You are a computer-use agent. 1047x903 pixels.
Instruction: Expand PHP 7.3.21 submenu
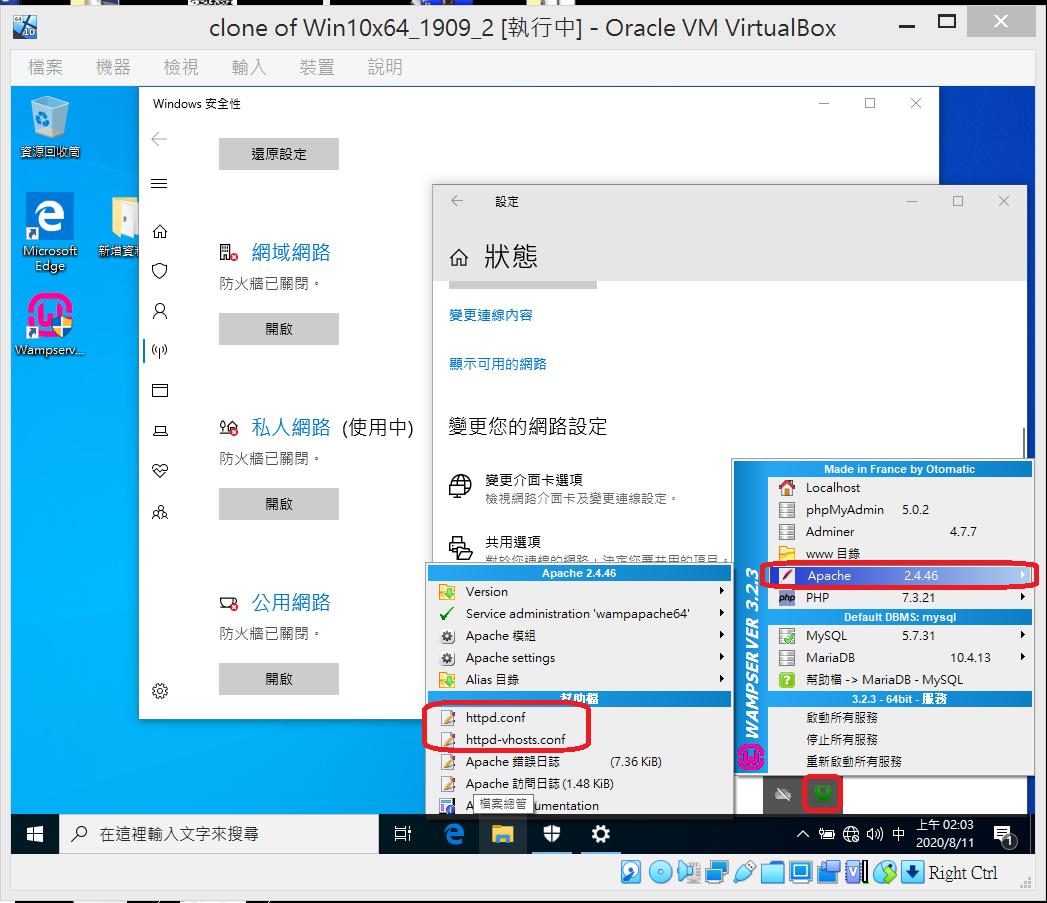(899, 597)
